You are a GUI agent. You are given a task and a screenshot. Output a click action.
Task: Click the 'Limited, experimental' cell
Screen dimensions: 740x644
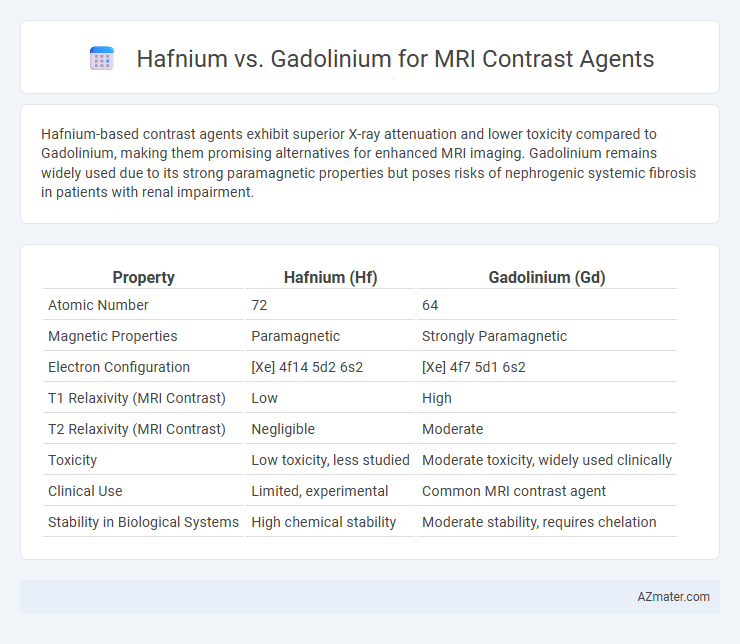point(320,491)
